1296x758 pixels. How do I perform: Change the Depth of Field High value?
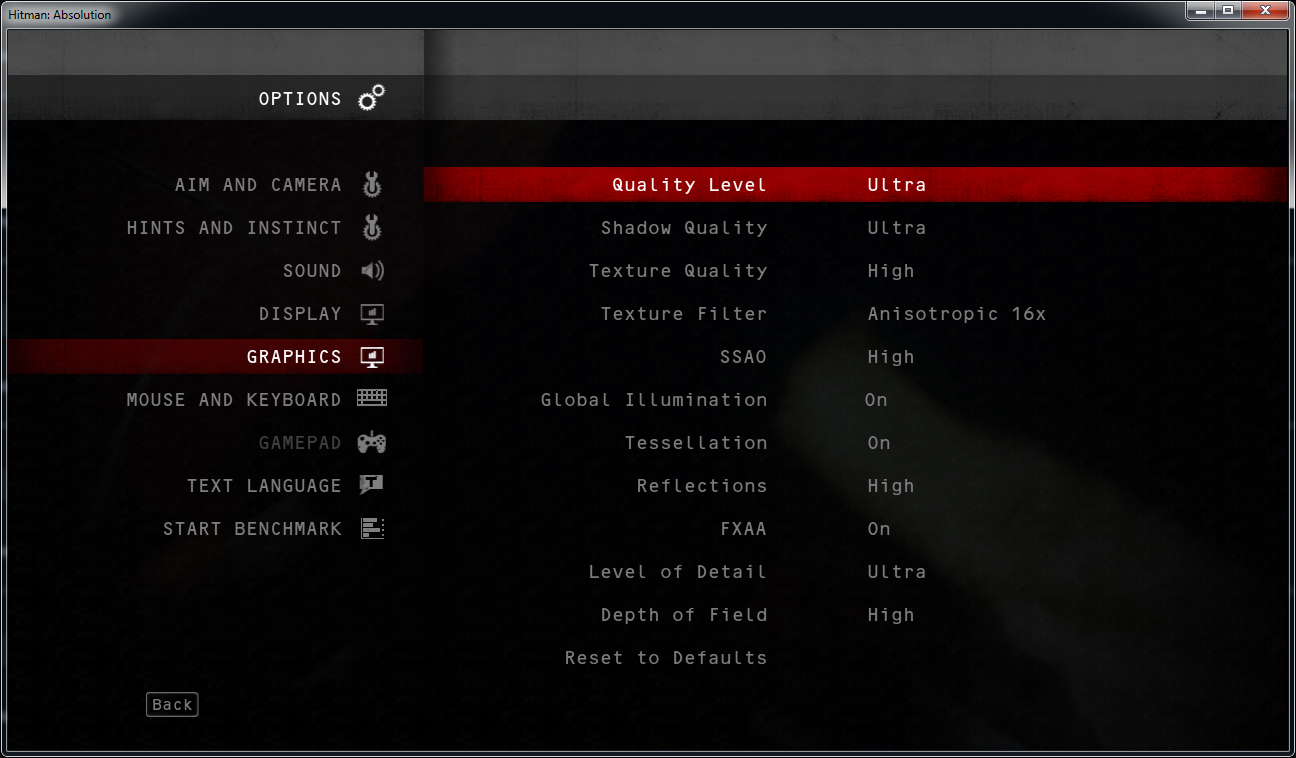coord(891,615)
